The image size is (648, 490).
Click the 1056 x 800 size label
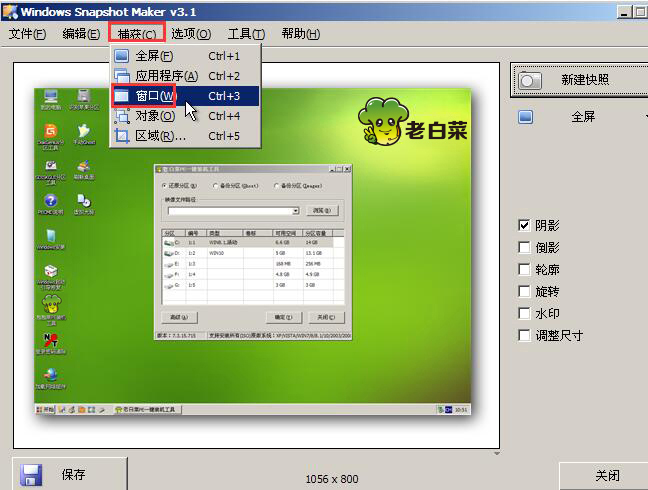(332, 479)
